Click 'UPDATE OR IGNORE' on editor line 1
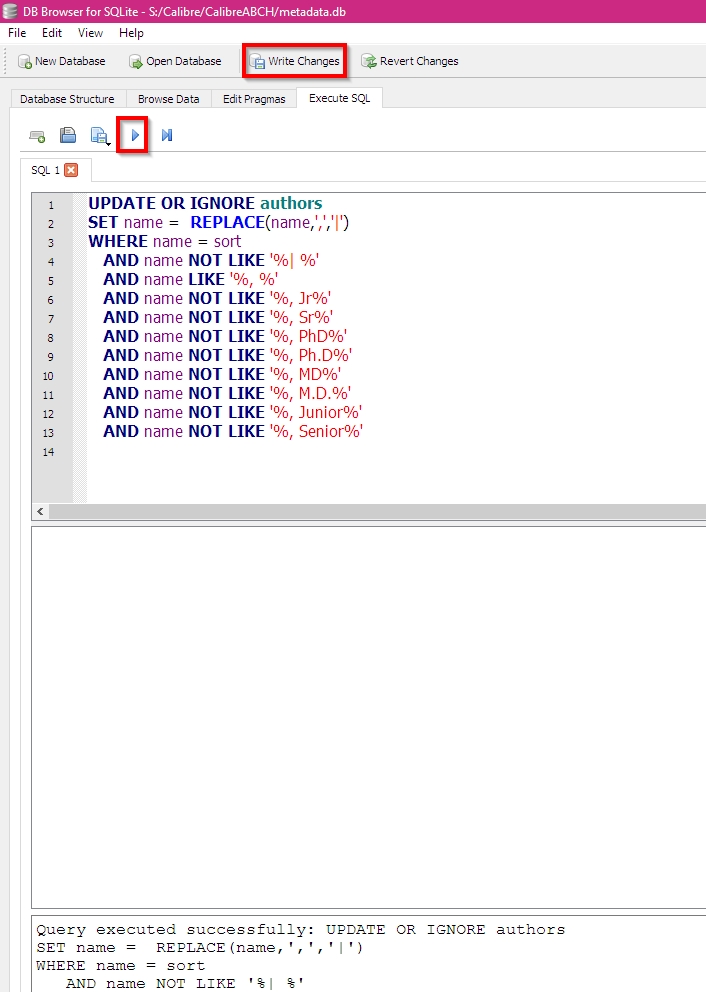The height and width of the screenshot is (992, 706). coord(171,204)
